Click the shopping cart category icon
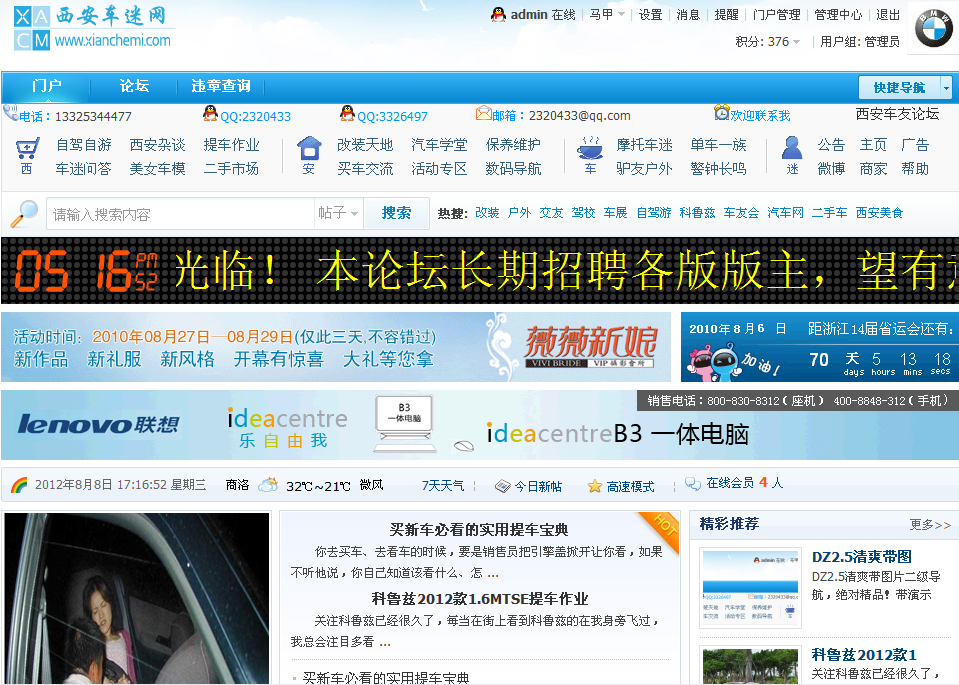Image resolution: width=959 pixels, height=685 pixels. 28,148
